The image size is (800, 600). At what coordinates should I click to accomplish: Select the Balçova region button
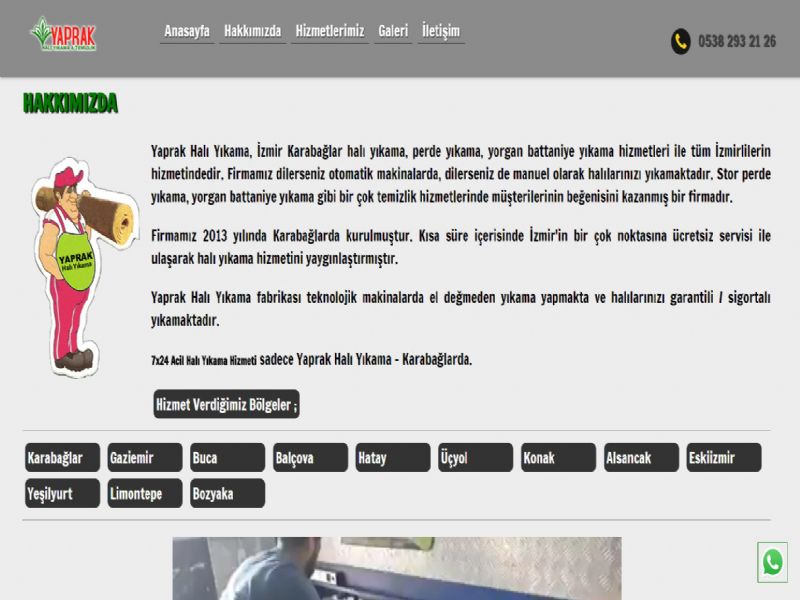click(310, 458)
